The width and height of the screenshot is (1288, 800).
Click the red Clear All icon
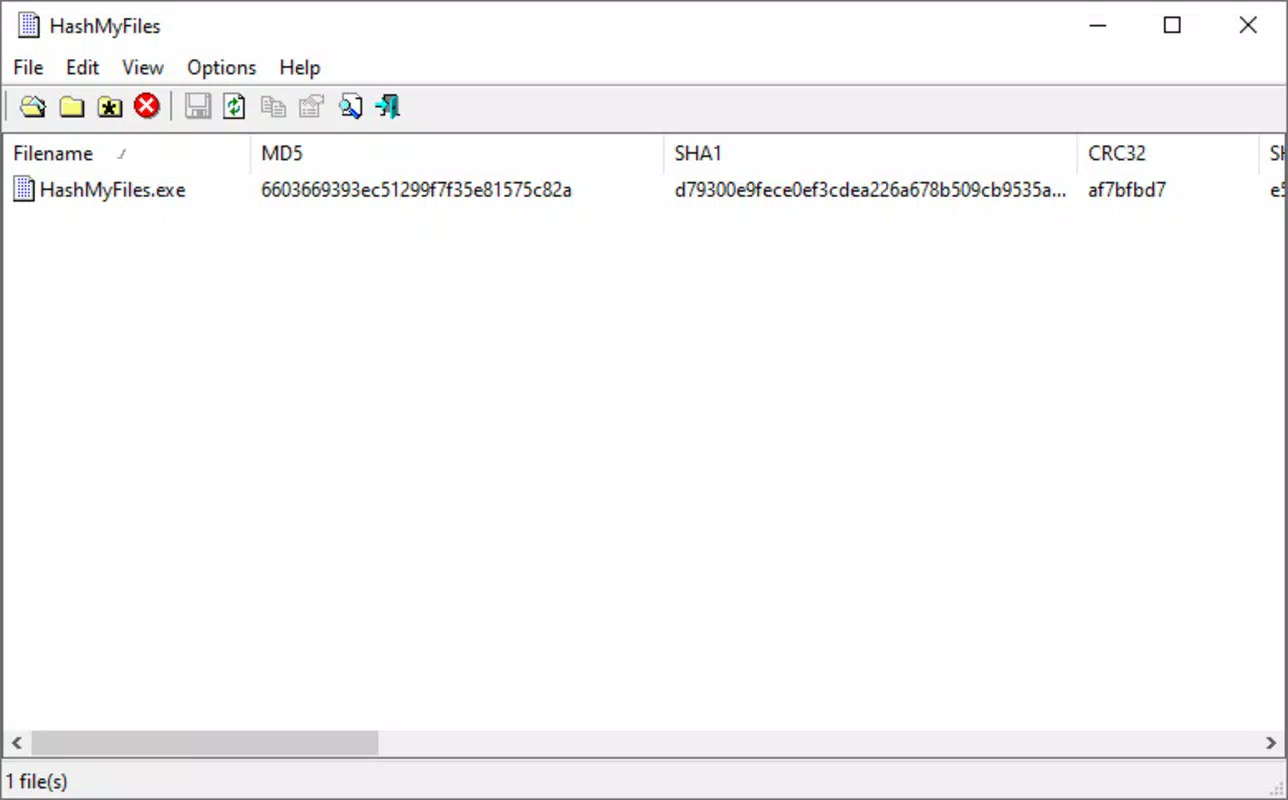pyautogui.click(x=147, y=106)
